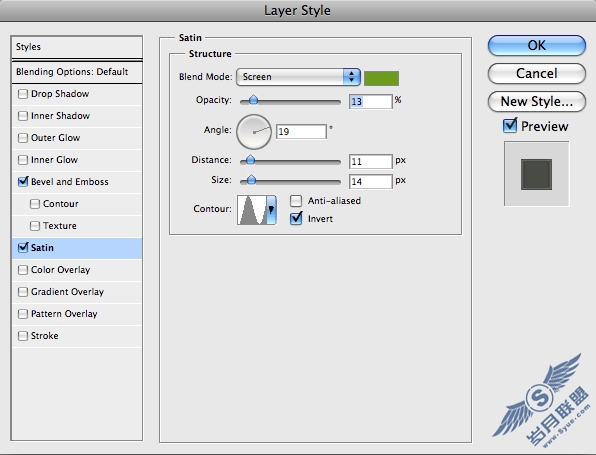This screenshot has width=596, height=455.
Task: Uncheck the Bevel and Emboss checkbox
Action: tap(23, 181)
